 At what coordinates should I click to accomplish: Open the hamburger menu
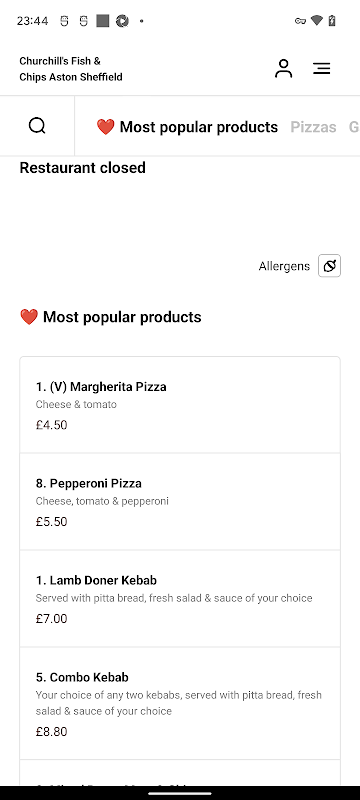(x=322, y=68)
